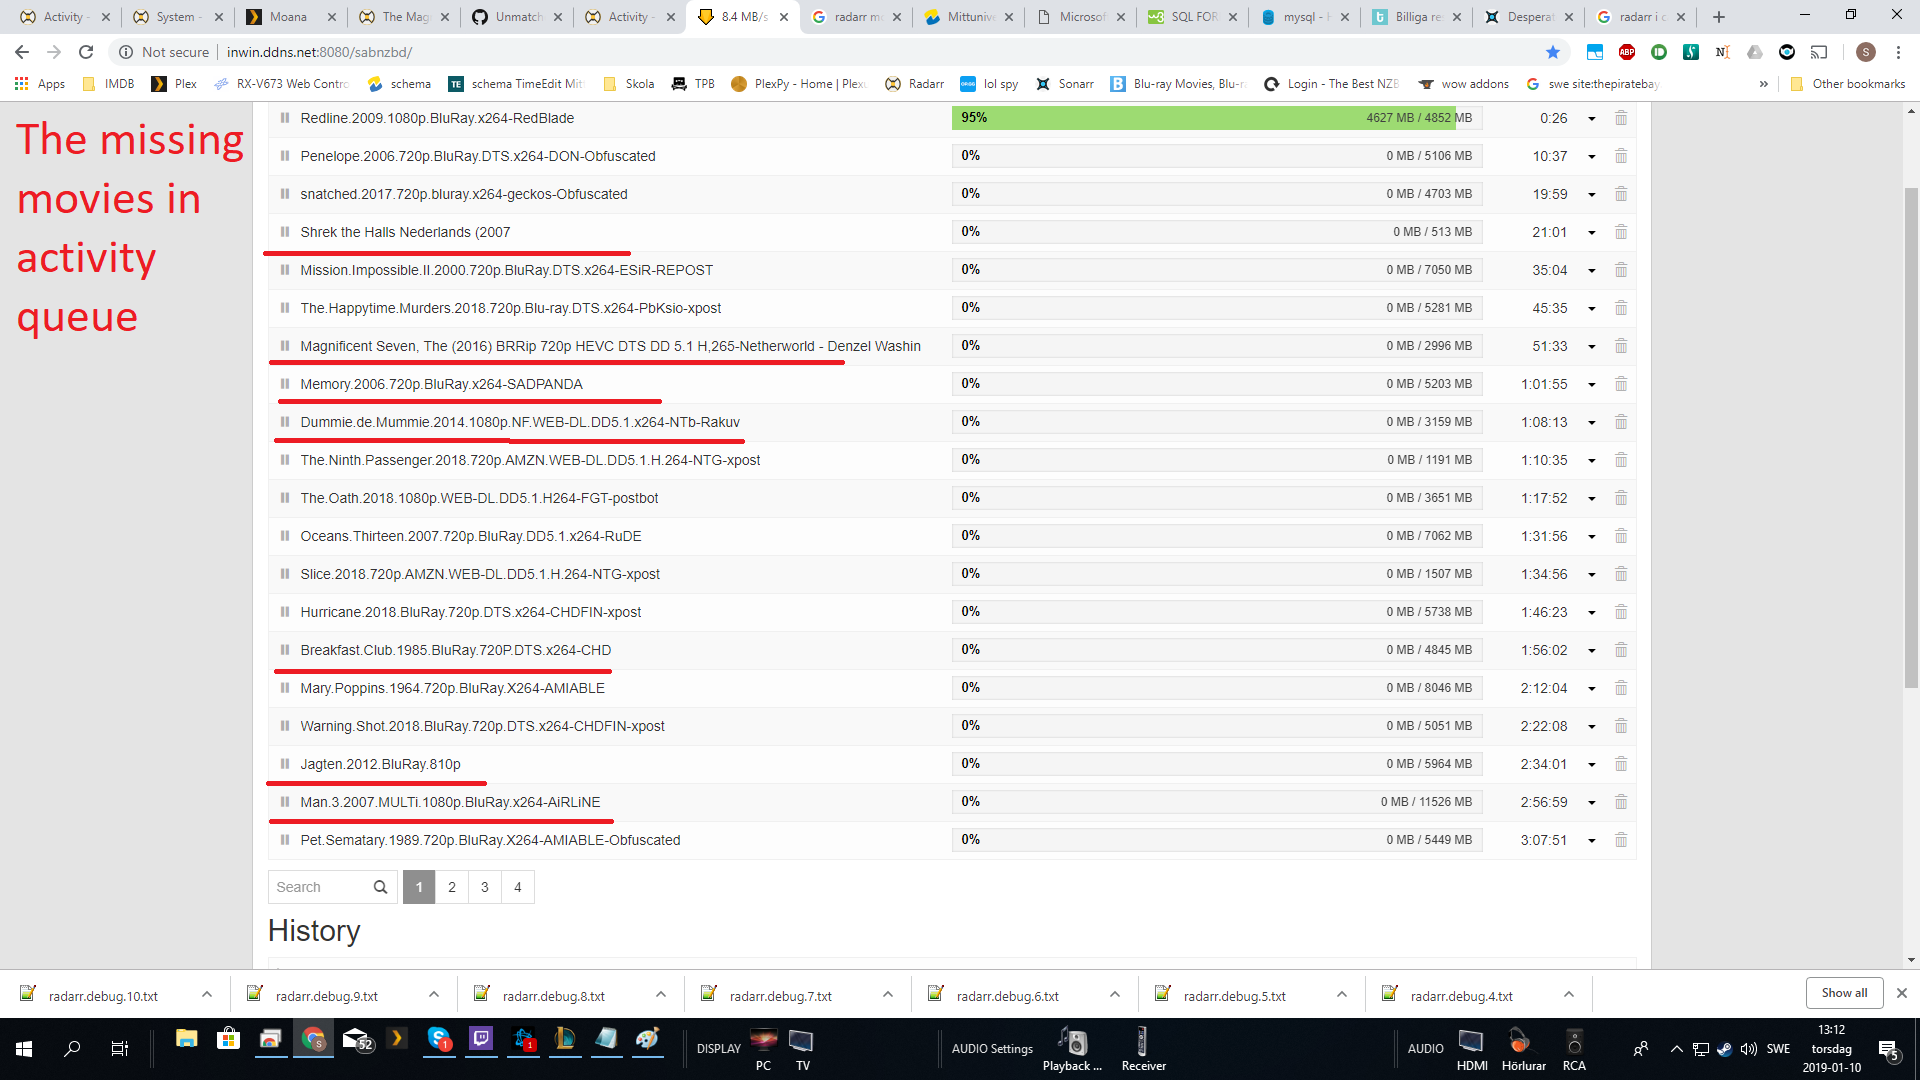Click the queue Search input field

point(320,887)
